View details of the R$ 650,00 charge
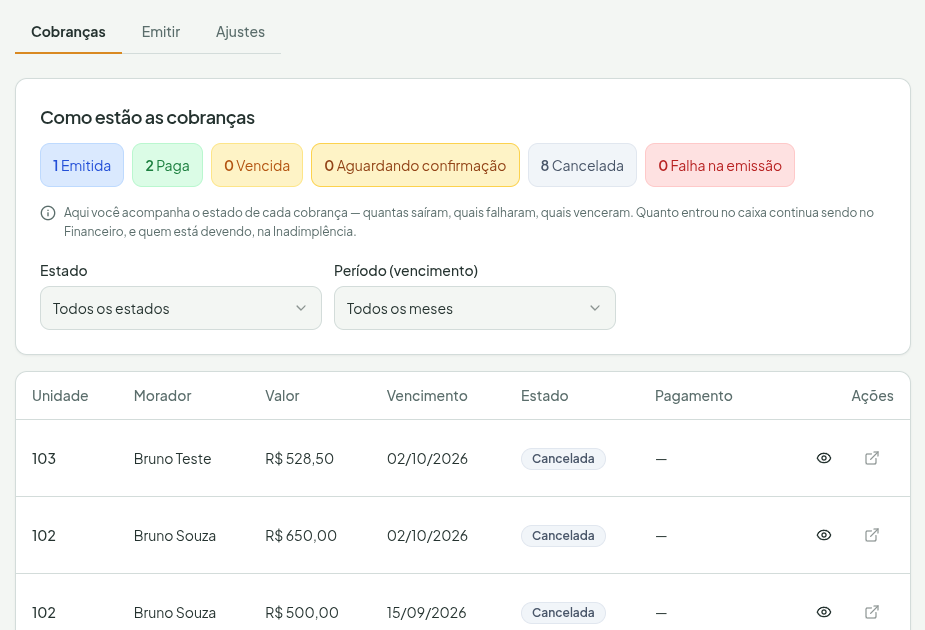This screenshot has width=925, height=630. [x=824, y=535]
